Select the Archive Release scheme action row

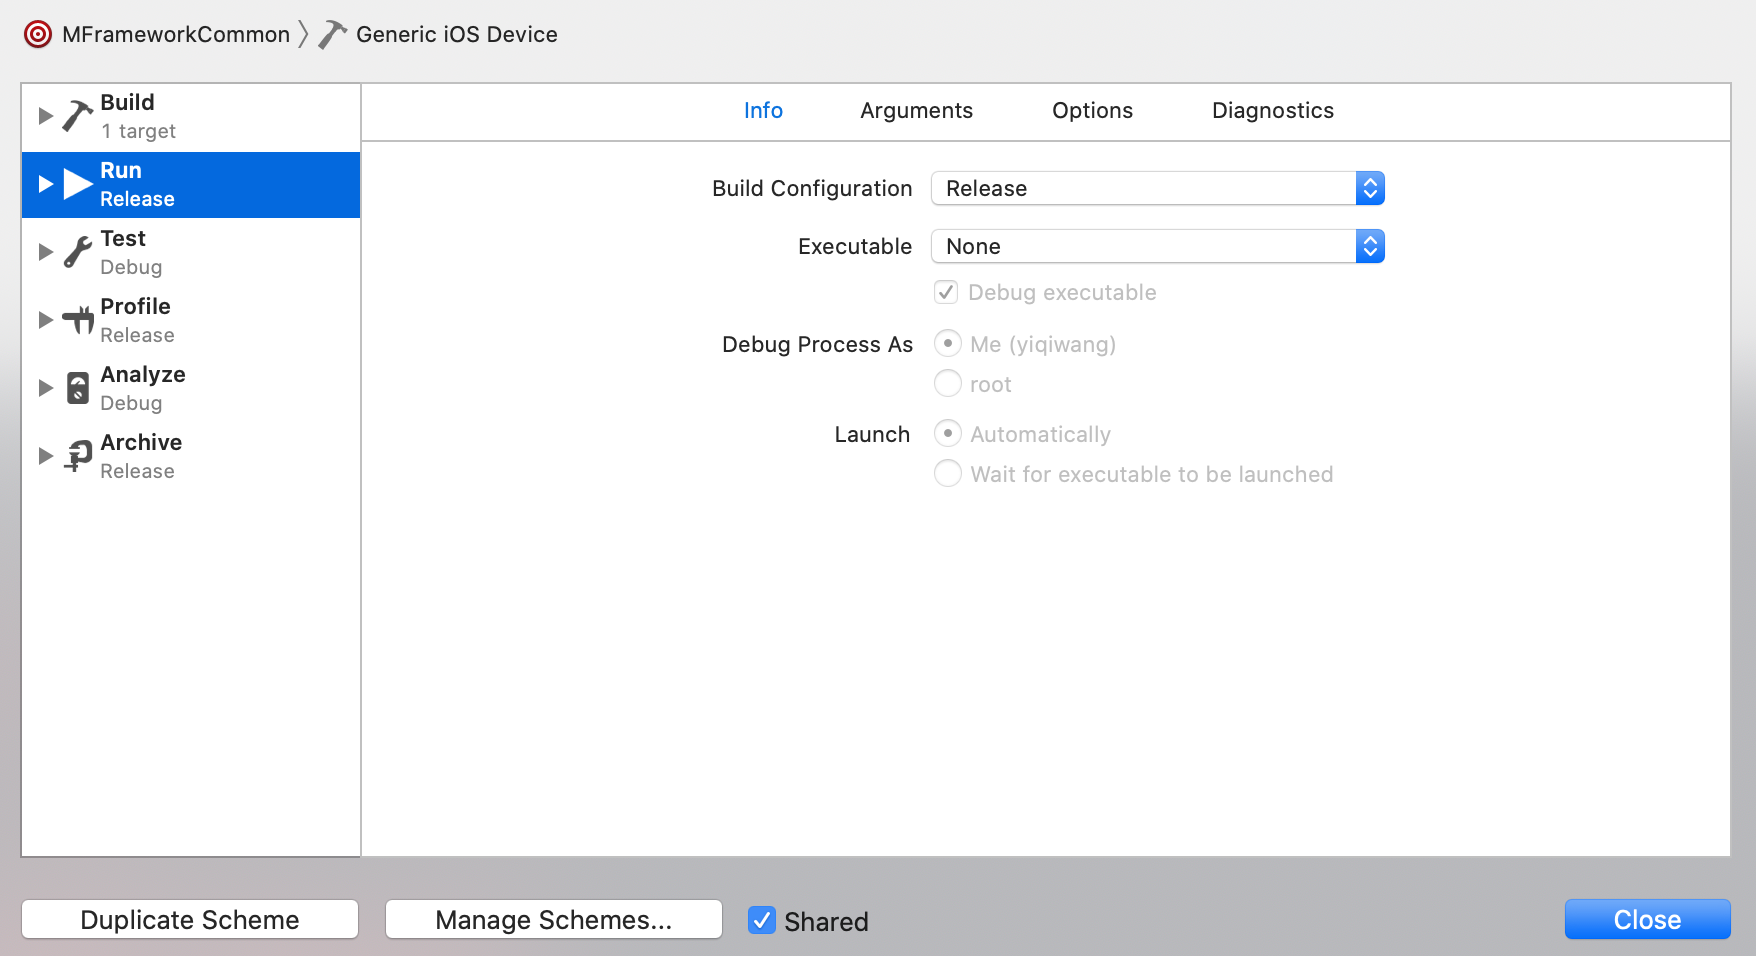tap(191, 456)
